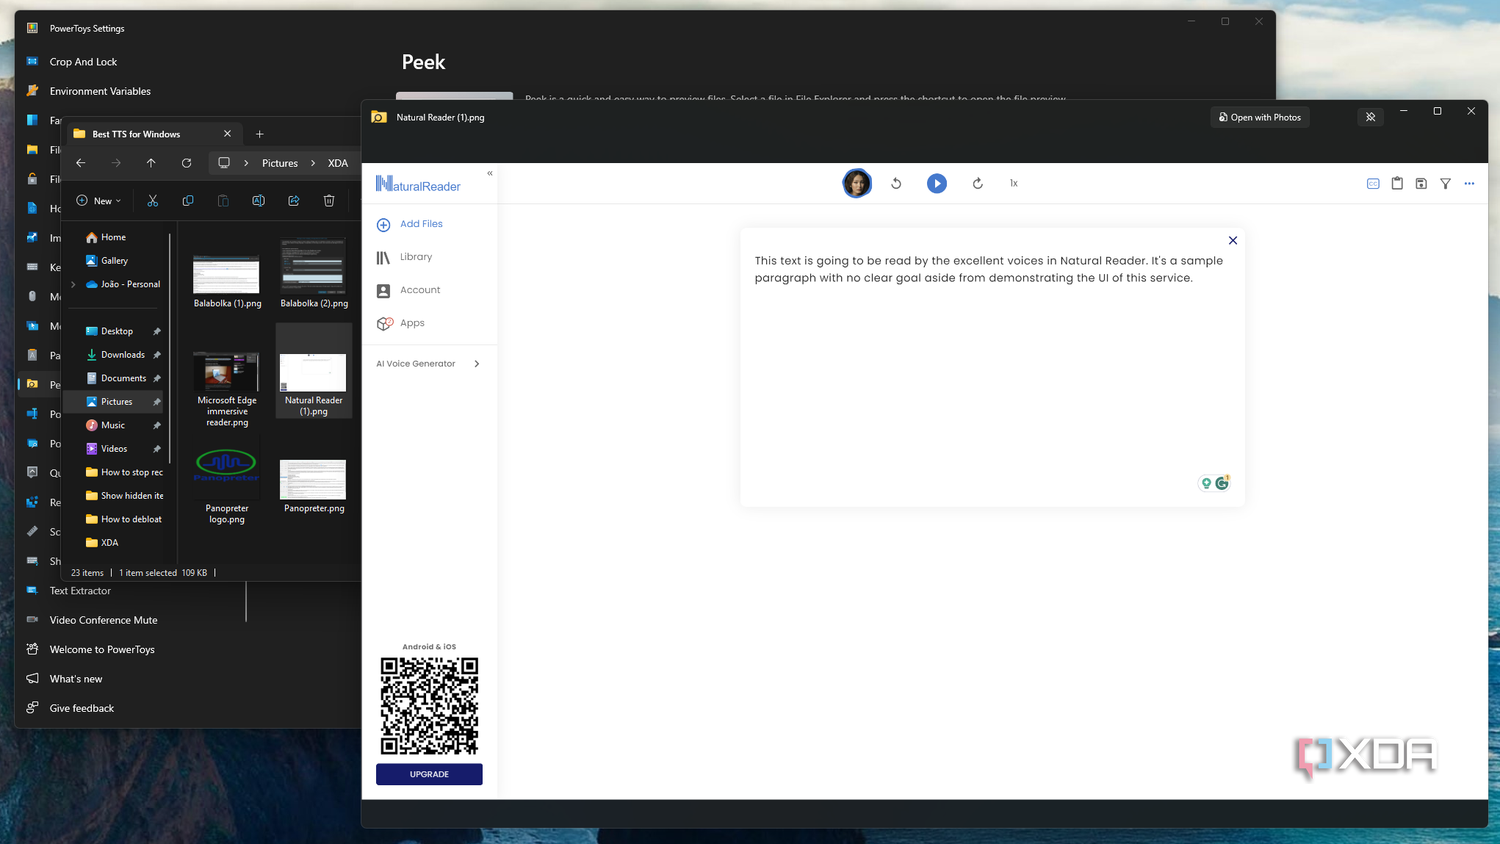Viewport: 1500px width, 844px height.
Task: Open What's new in PowerToys
Action: (x=76, y=679)
